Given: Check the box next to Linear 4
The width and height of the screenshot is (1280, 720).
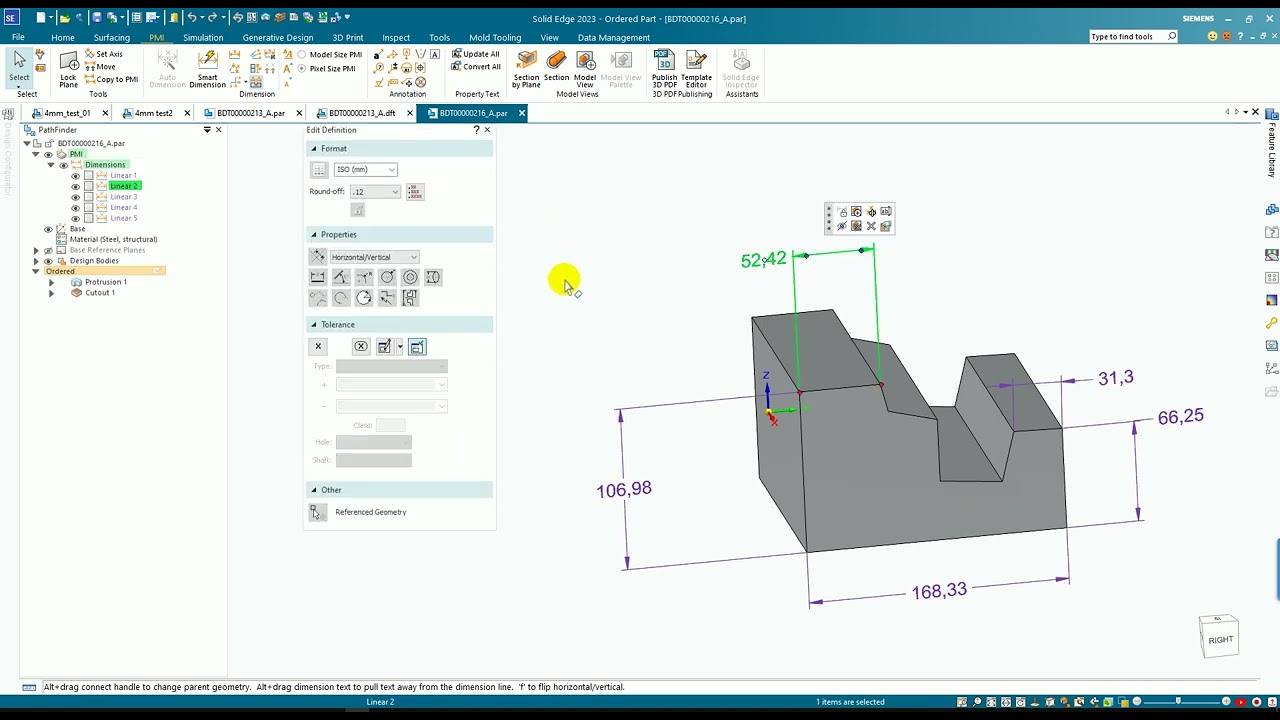Looking at the screenshot, I should click(88, 208).
